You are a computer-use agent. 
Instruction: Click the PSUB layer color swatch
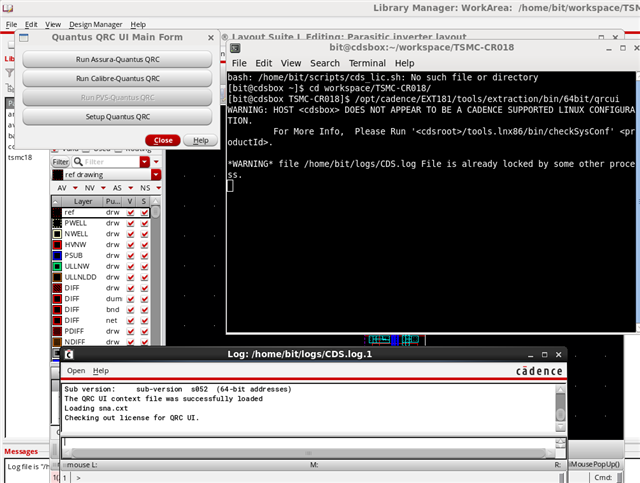point(57,256)
